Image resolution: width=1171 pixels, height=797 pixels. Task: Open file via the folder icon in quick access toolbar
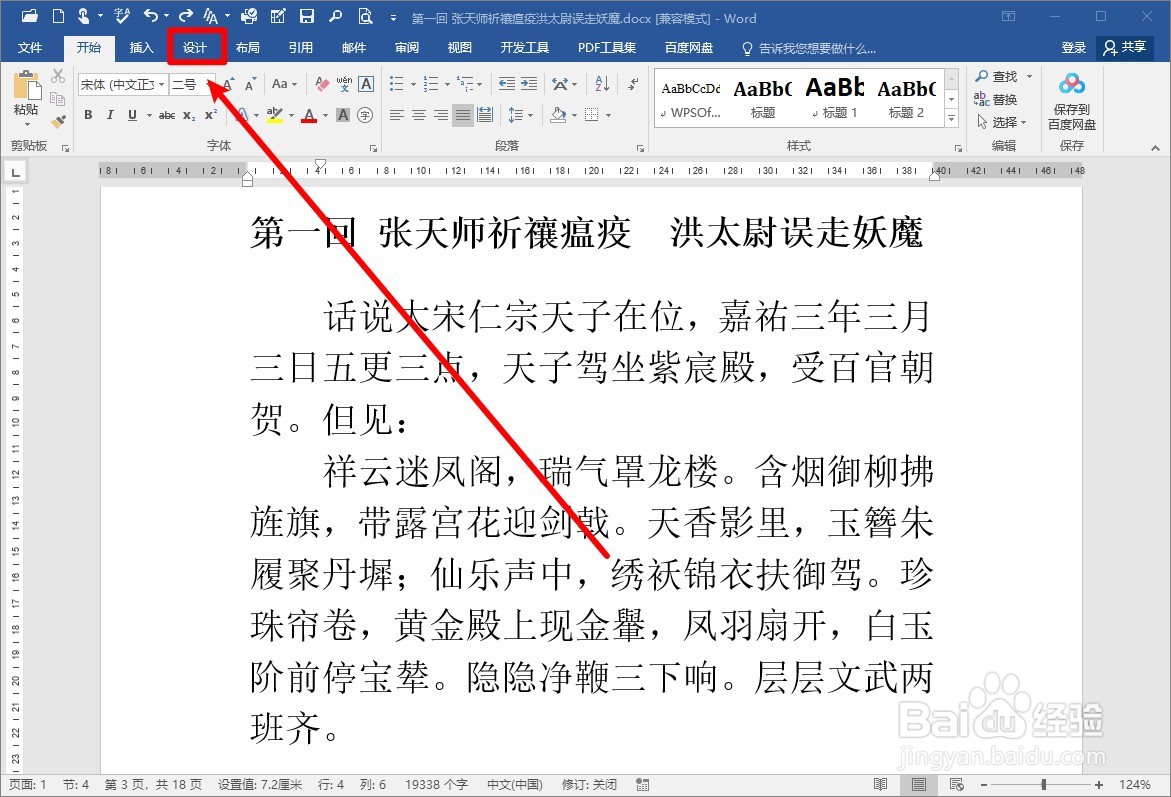(x=30, y=15)
